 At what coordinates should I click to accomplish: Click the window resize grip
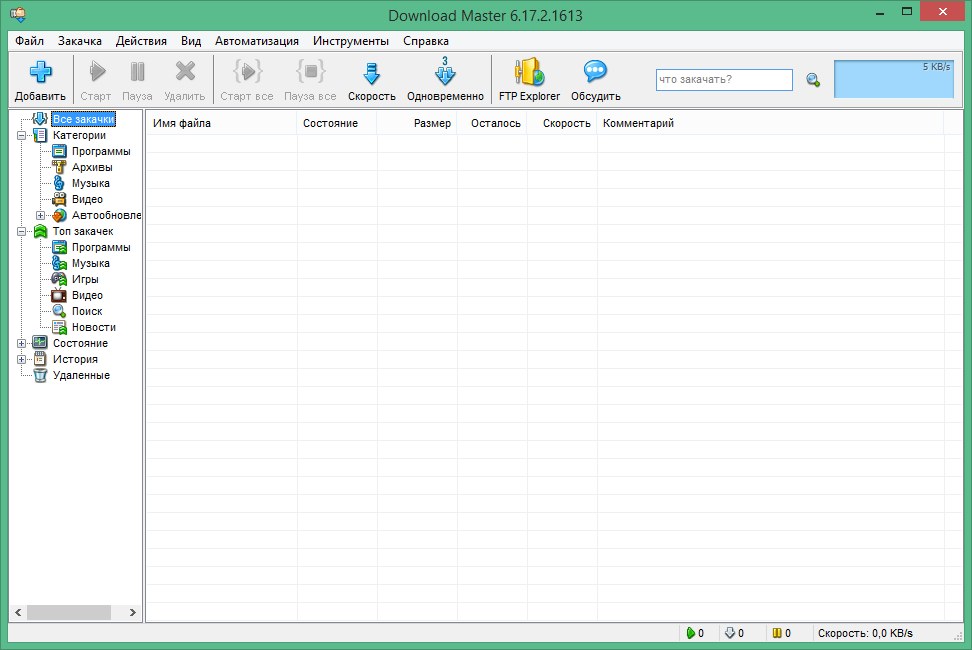(x=958, y=636)
